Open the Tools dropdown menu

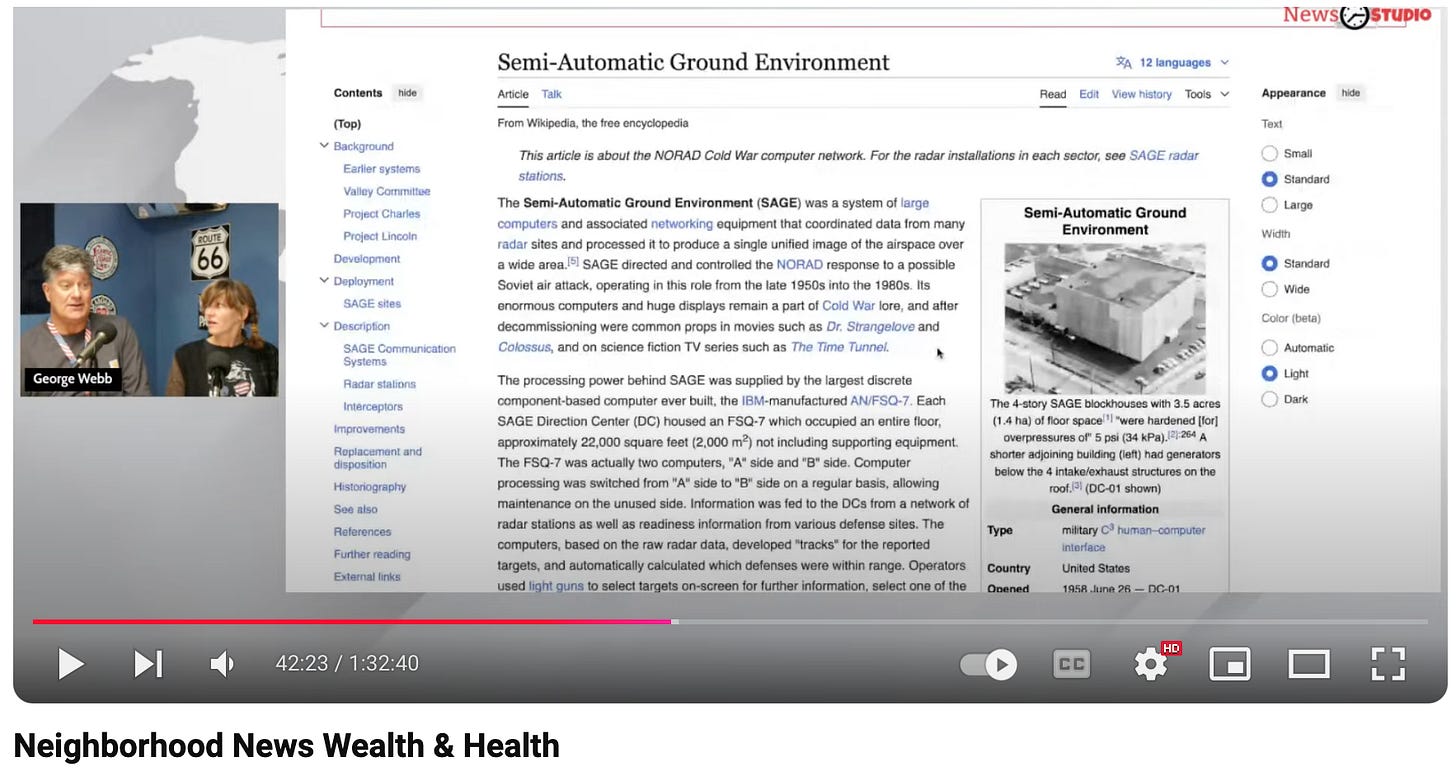click(x=1206, y=94)
